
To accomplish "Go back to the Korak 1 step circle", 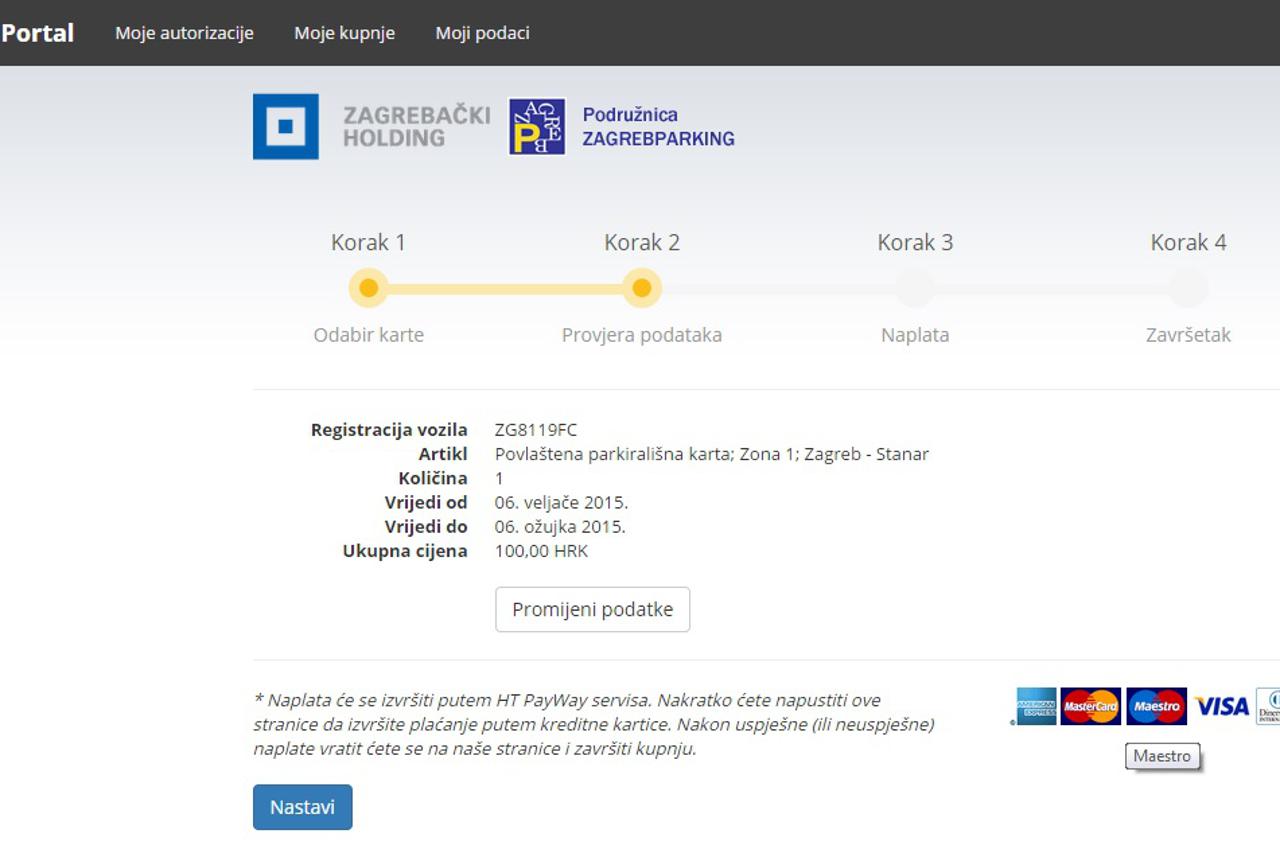I will [x=368, y=289].
